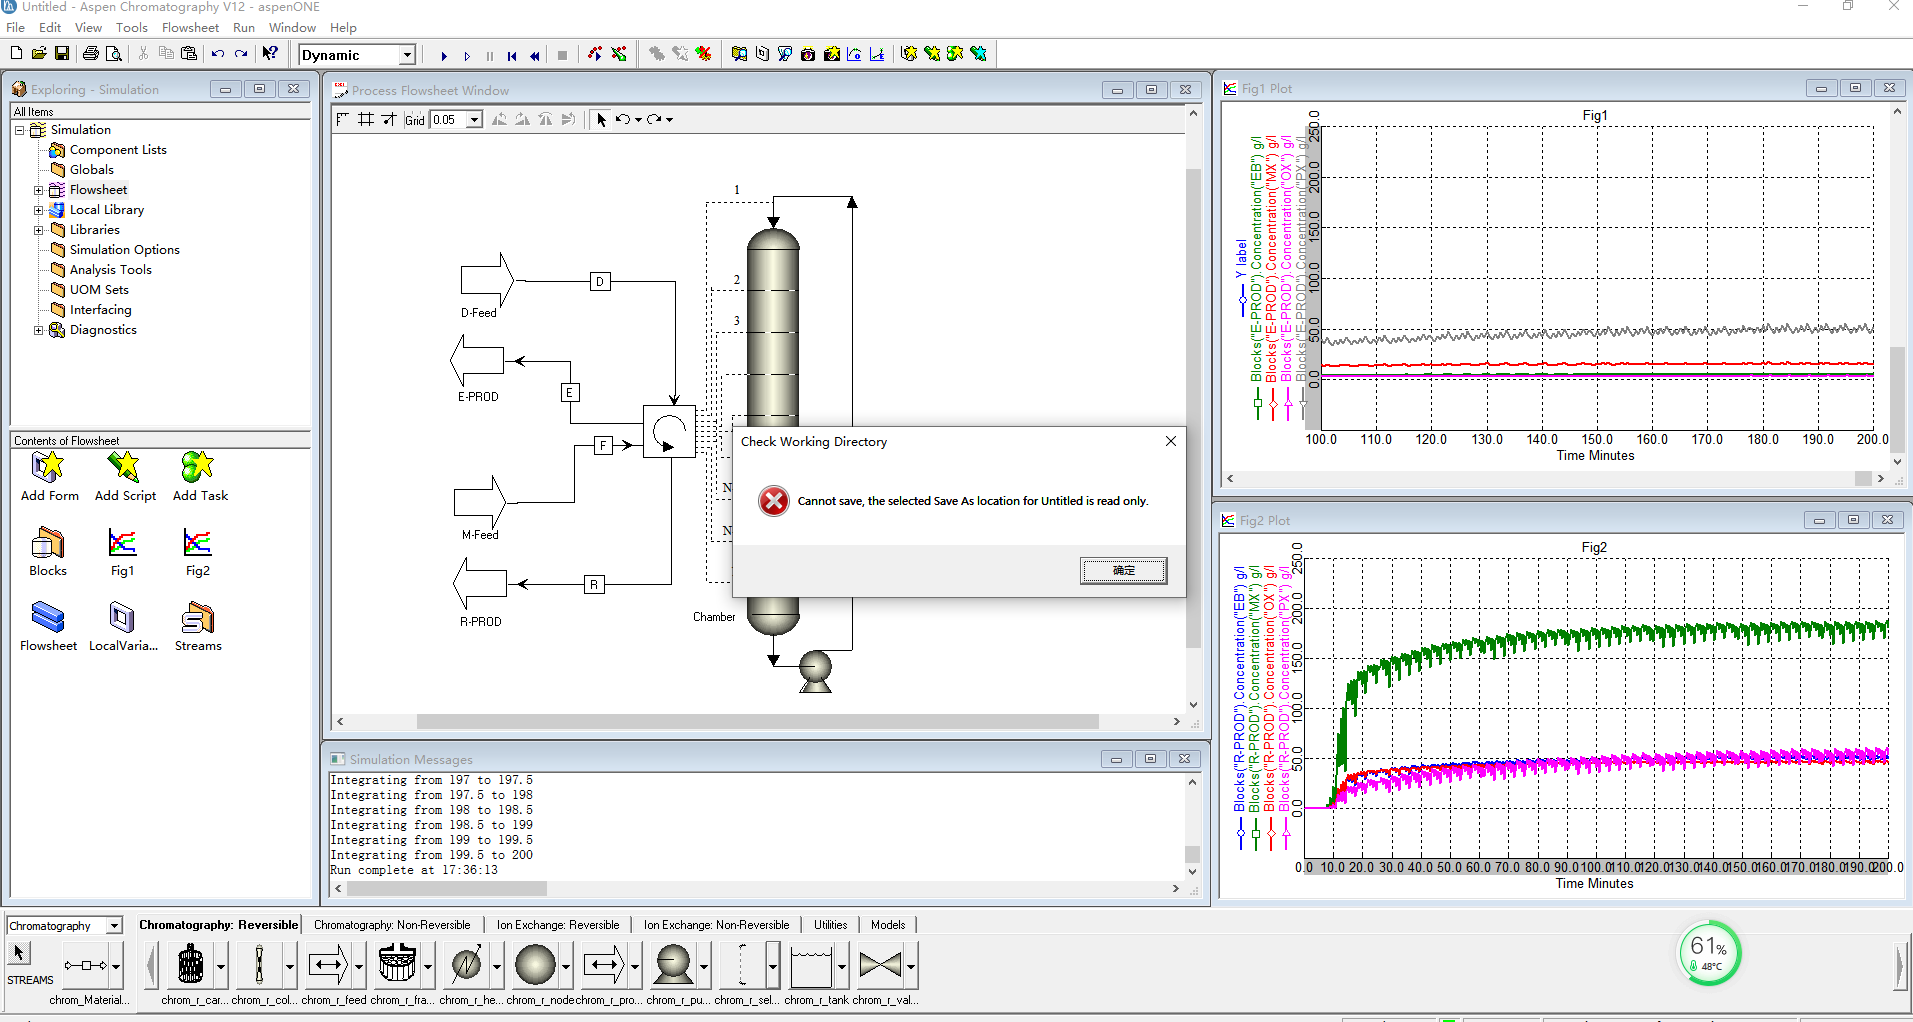Select the chrom_r_pump model icon
1913x1022 pixels.
click(673, 965)
